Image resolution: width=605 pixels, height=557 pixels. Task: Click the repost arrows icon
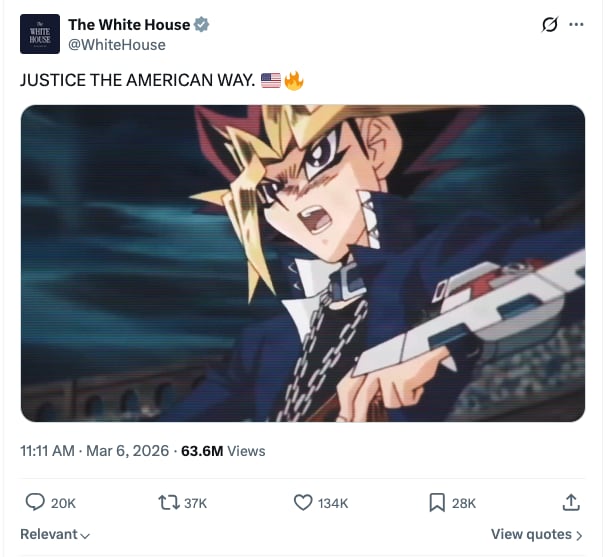(x=169, y=503)
